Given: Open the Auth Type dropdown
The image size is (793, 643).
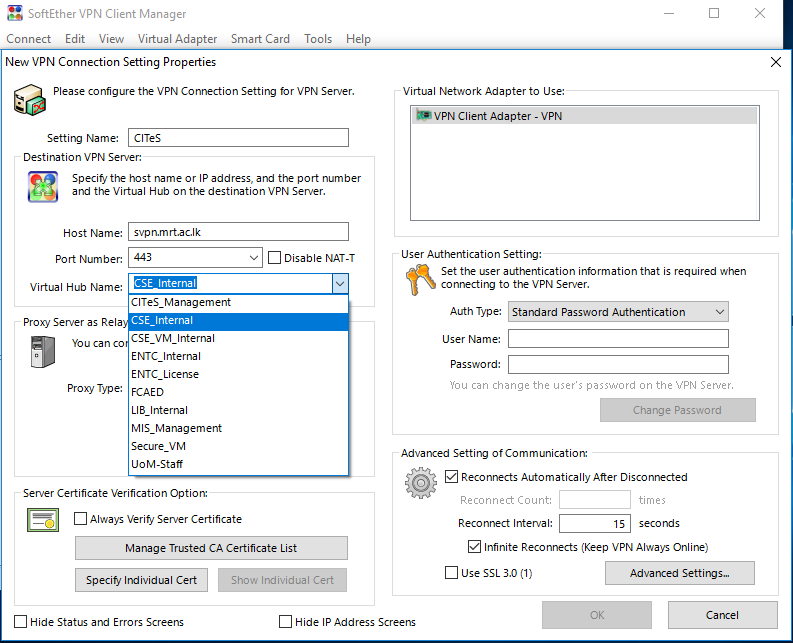Looking at the screenshot, I should [720, 312].
